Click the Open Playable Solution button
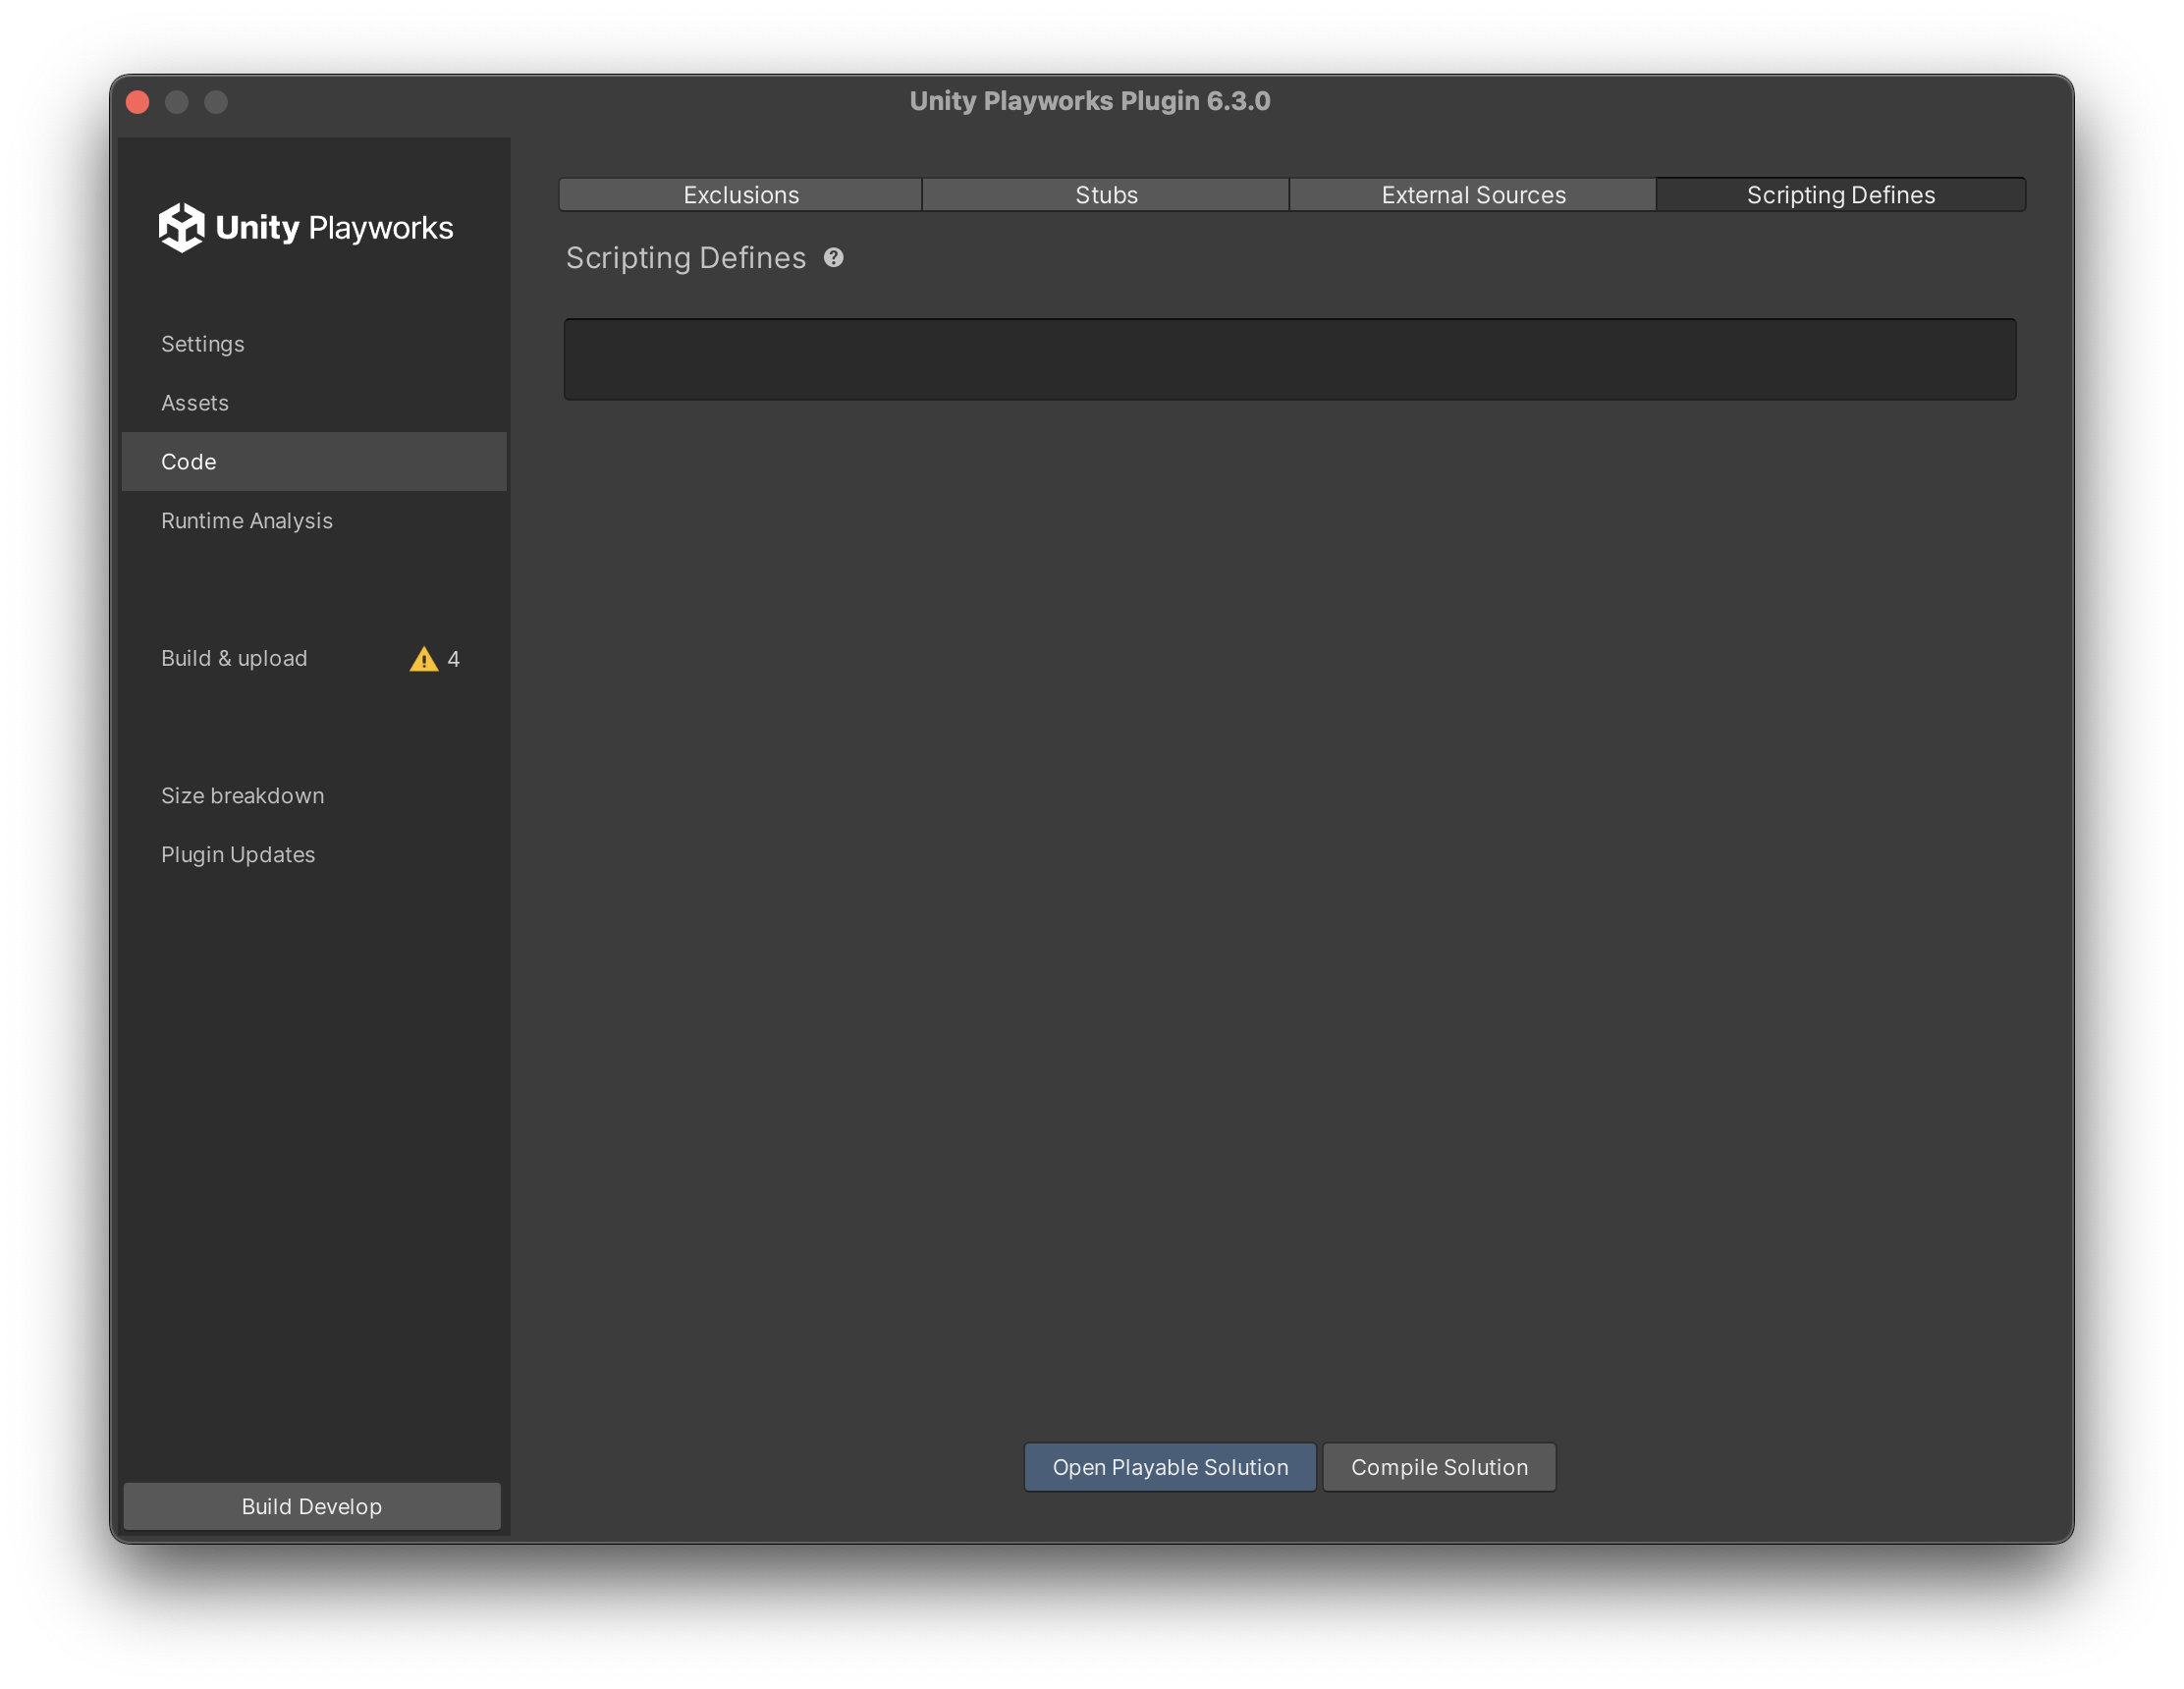The width and height of the screenshot is (2184, 1689). (1170, 1467)
